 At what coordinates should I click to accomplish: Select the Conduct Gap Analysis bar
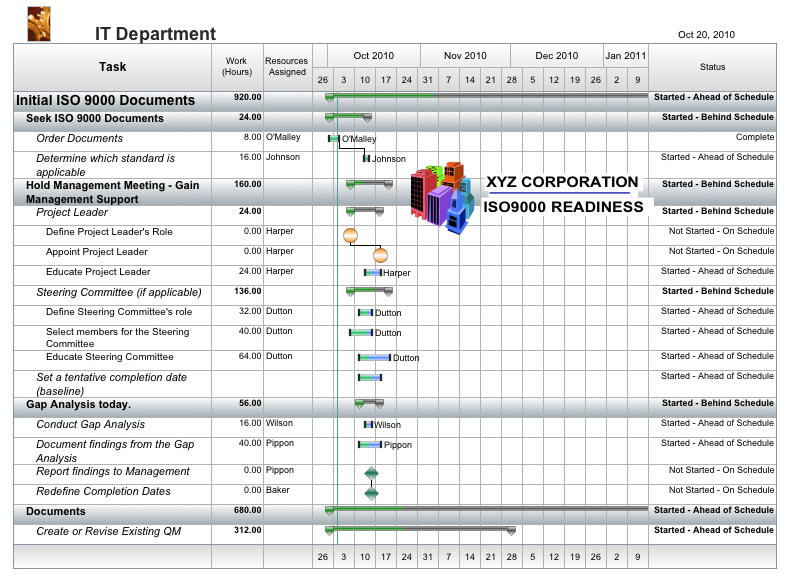[368, 425]
